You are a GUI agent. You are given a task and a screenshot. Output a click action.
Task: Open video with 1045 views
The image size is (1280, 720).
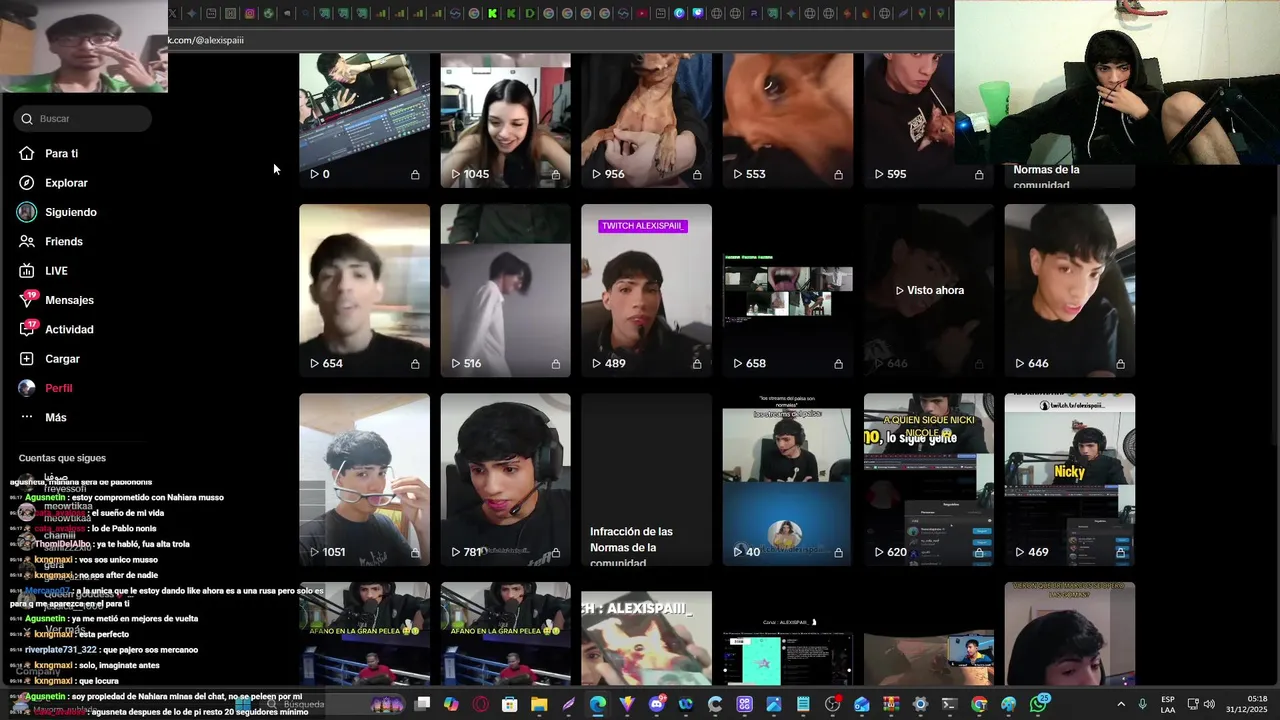click(x=505, y=120)
